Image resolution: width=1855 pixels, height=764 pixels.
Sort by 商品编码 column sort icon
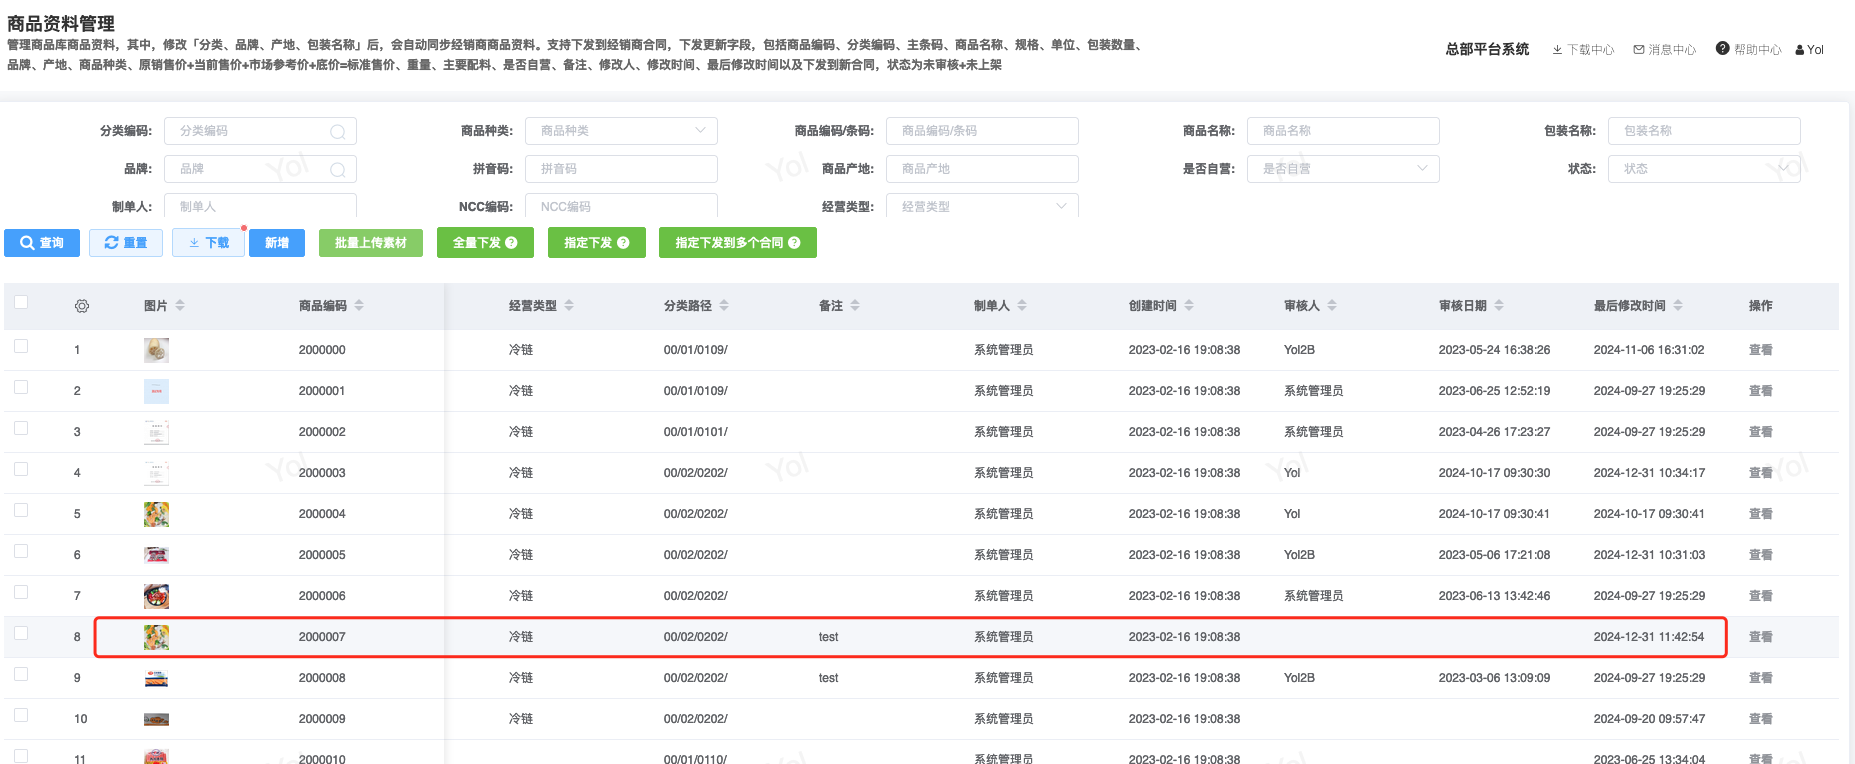[x=359, y=306]
